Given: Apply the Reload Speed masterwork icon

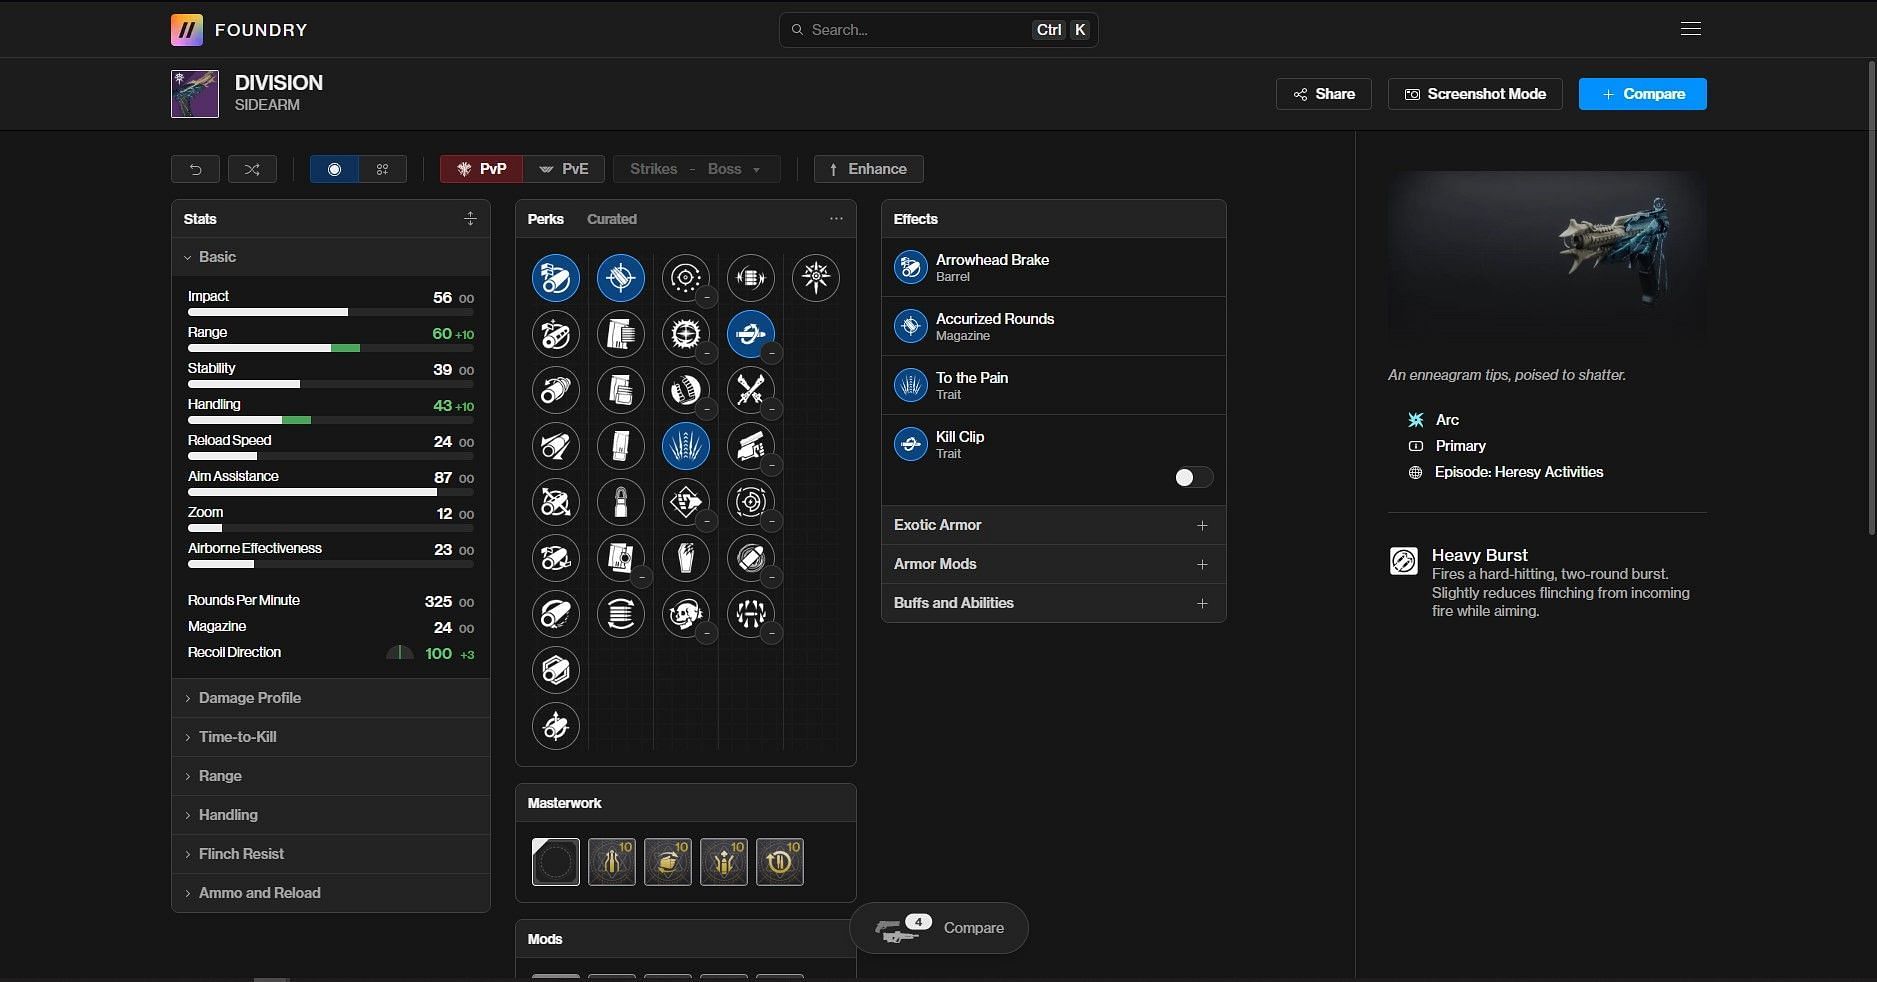Looking at the screenshot, I should click(779, 862).
